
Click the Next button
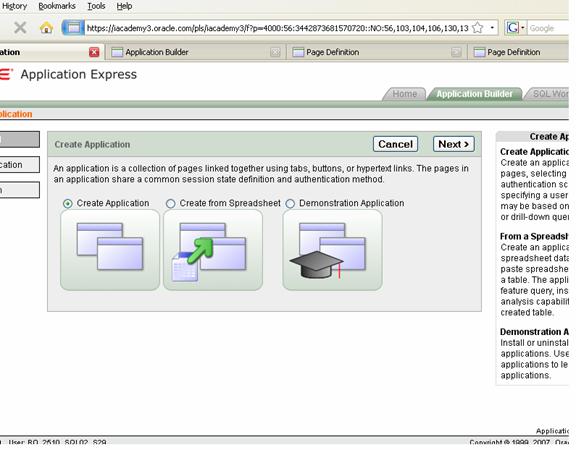coord(454,144)
